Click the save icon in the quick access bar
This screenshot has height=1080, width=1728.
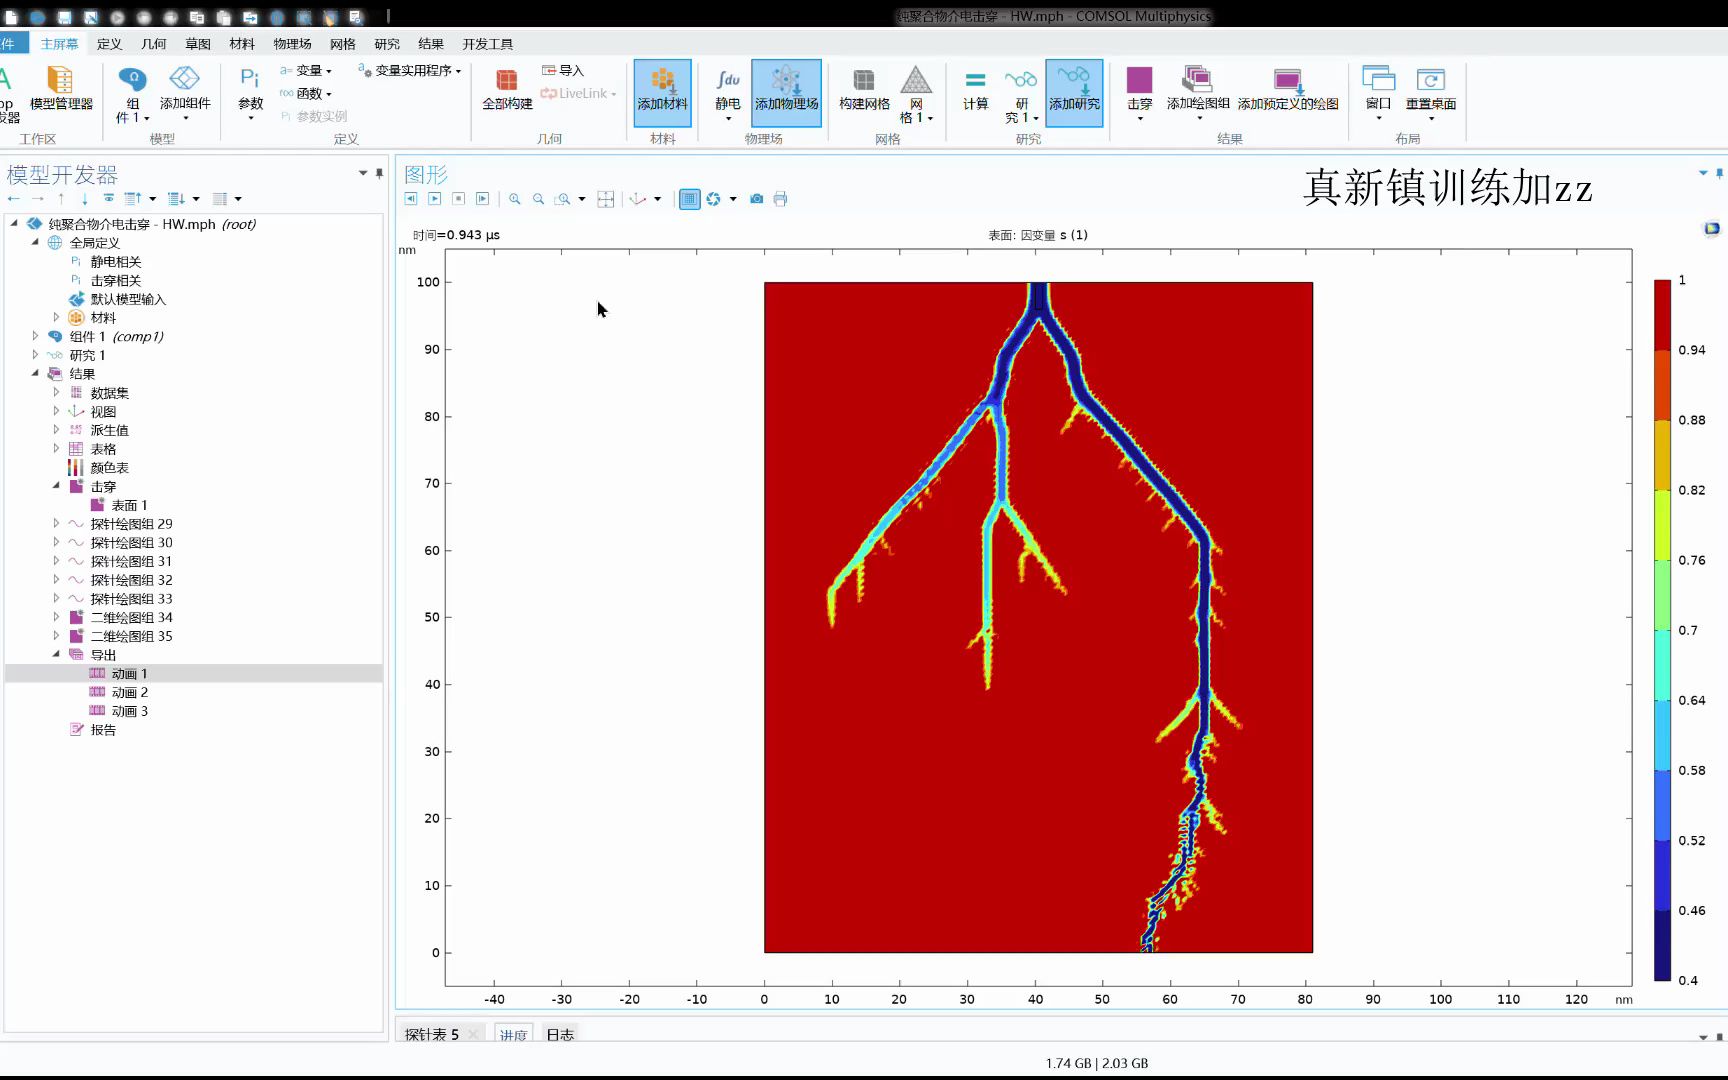click(x=64, y=17)
